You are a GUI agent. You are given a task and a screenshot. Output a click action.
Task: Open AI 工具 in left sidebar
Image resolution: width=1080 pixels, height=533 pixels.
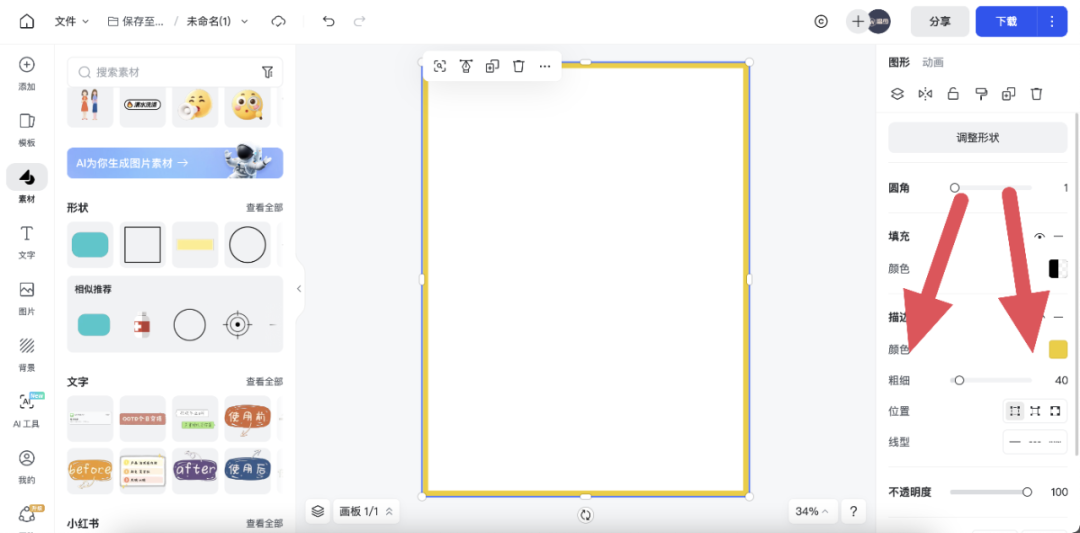26,408
